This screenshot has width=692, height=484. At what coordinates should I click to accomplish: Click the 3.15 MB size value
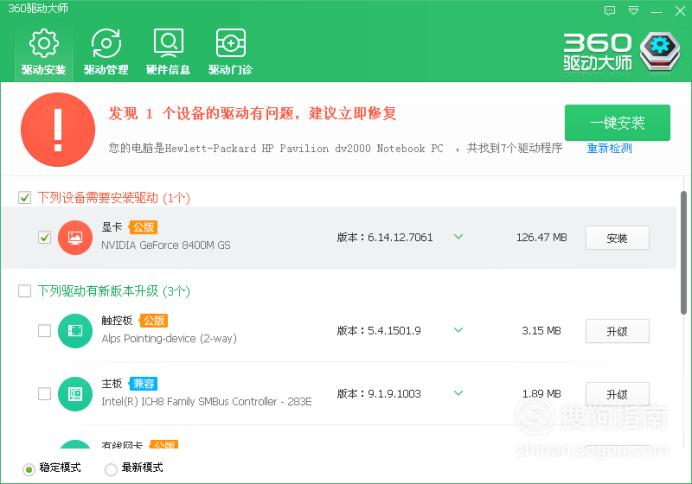tap(542, 331)
